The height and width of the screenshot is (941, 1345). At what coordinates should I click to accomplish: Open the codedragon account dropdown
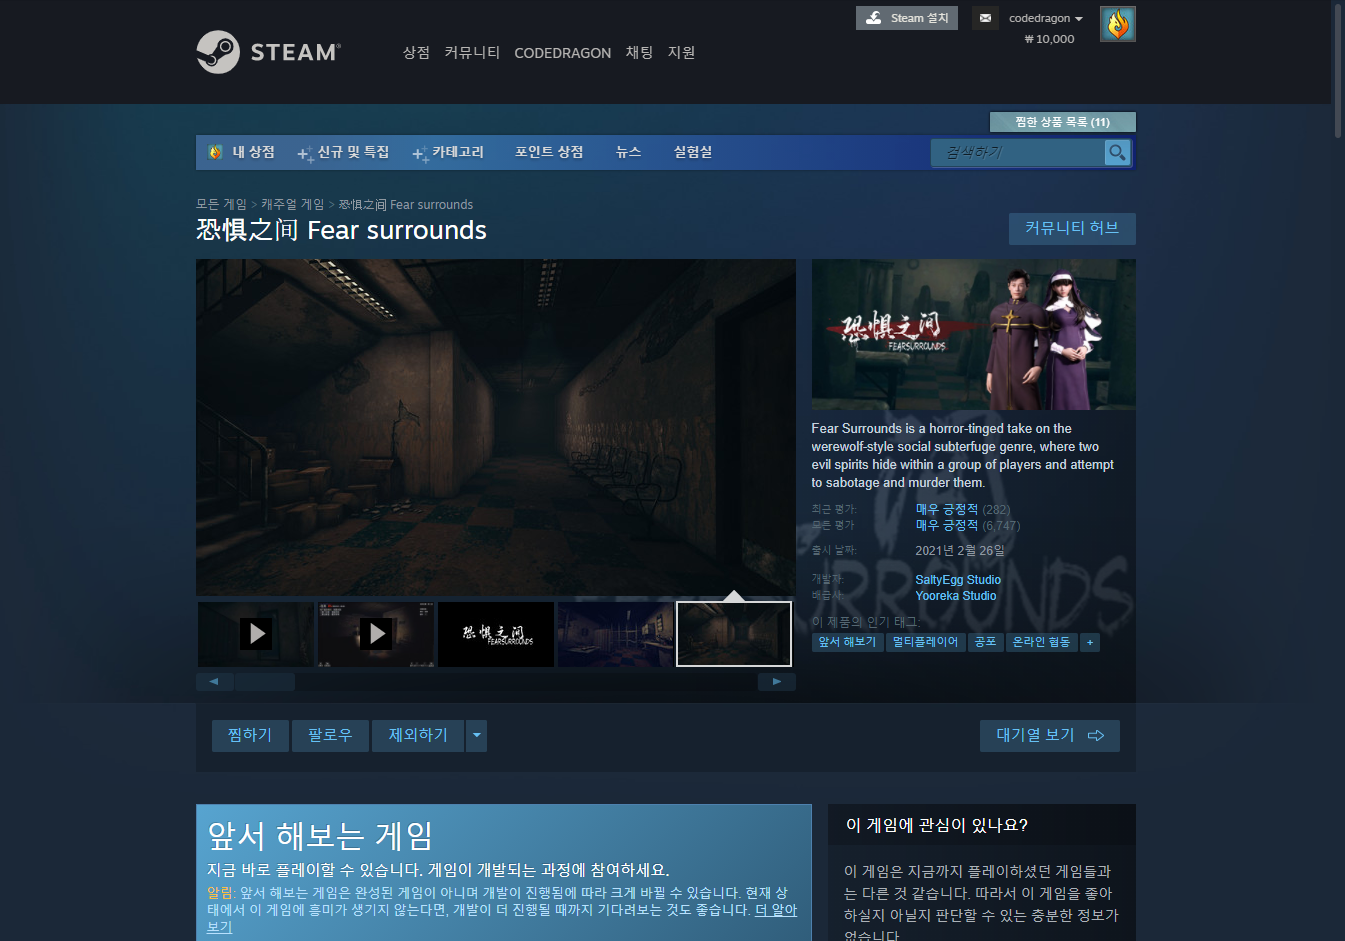[x=1046, y=18]
